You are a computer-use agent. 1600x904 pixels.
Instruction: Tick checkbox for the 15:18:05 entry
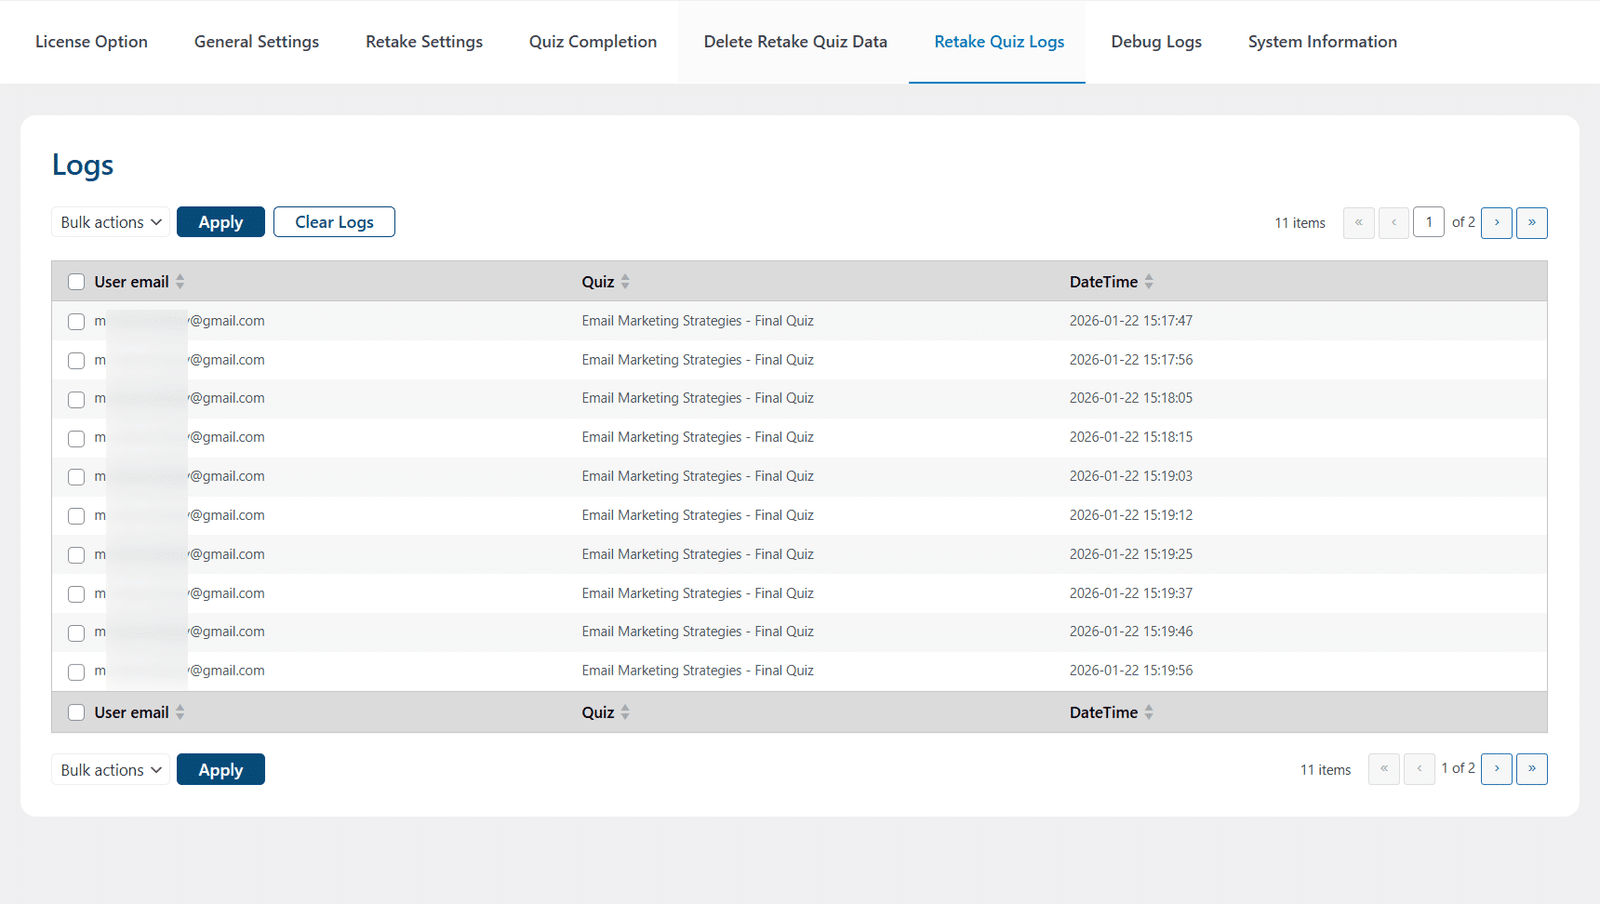click(76, 400)
